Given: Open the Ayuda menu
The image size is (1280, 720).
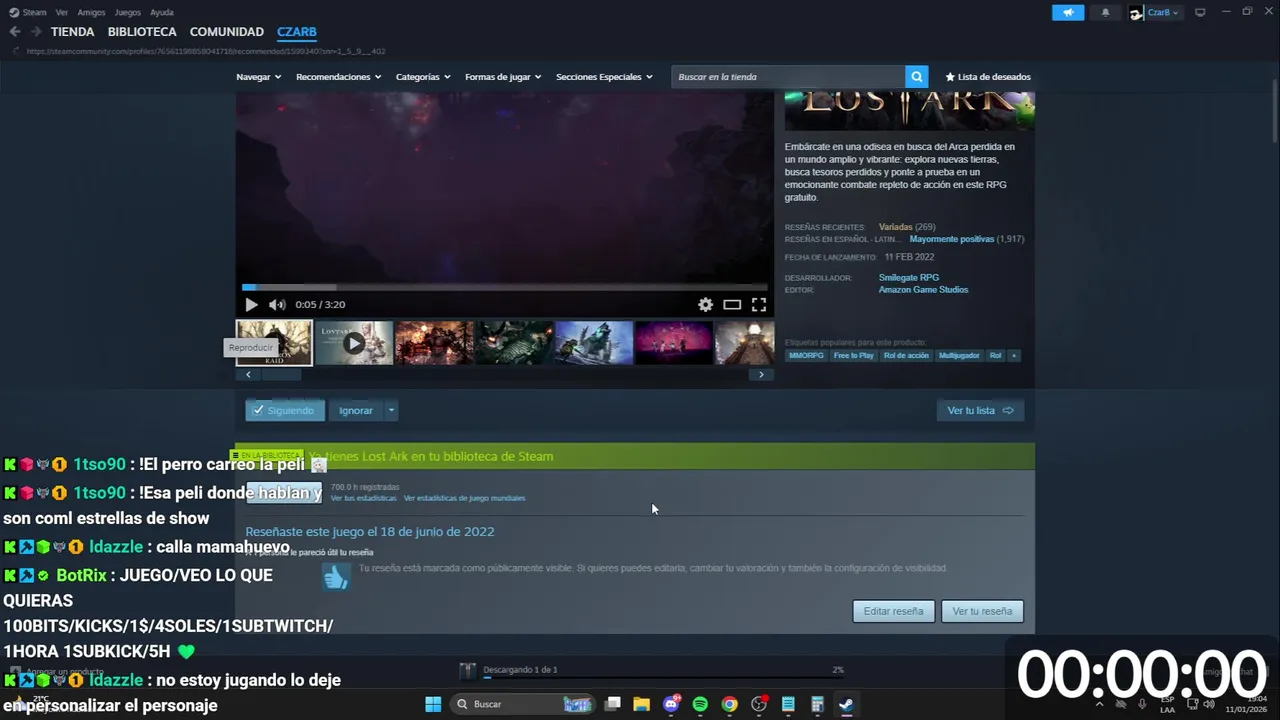Looking at the screenshot, I should tap(162, 12).
